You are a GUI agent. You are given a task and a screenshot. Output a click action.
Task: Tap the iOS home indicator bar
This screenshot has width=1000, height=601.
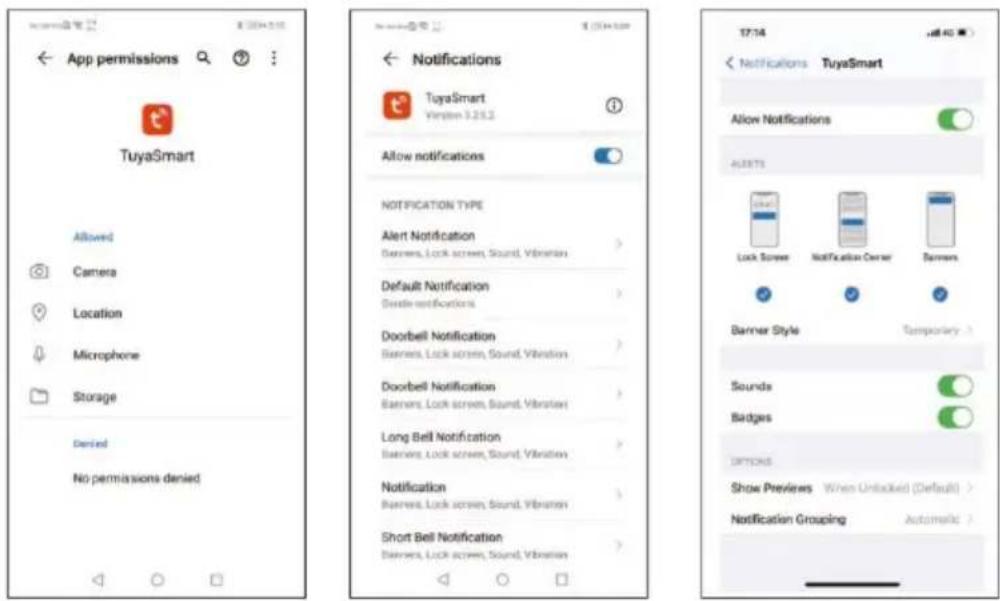tap(852, 584)
